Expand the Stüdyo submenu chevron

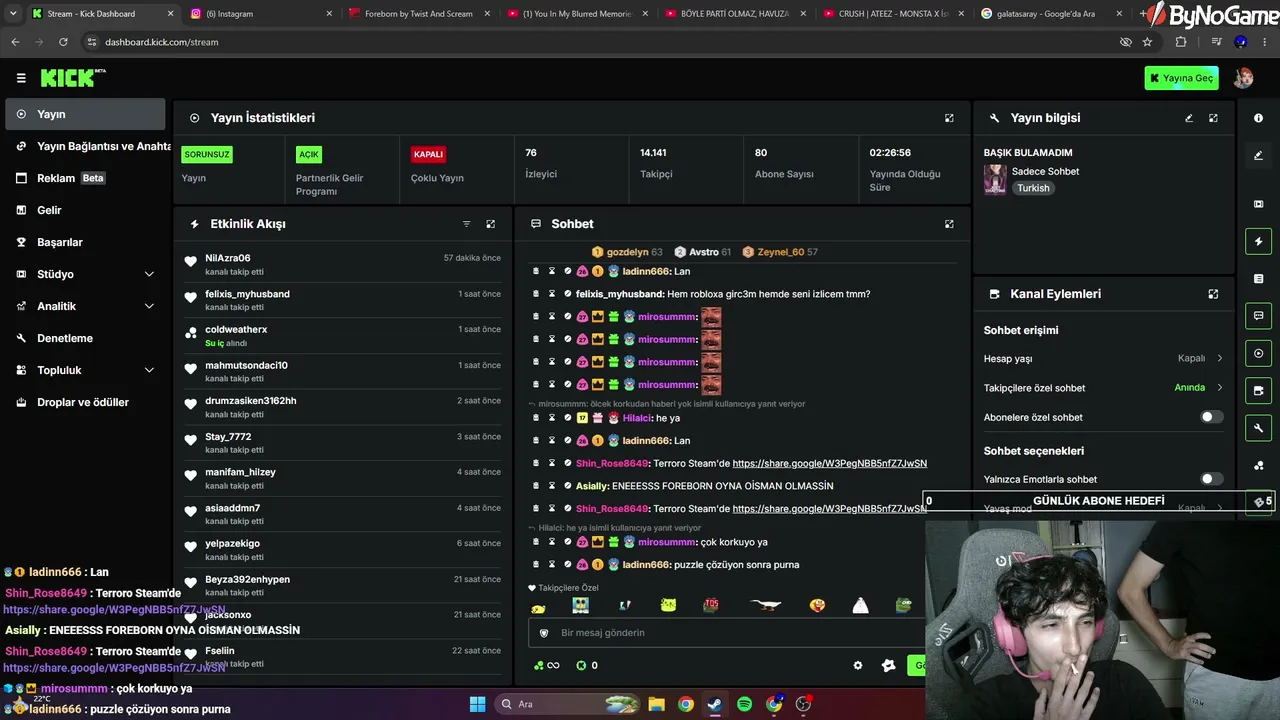point(149,274)
